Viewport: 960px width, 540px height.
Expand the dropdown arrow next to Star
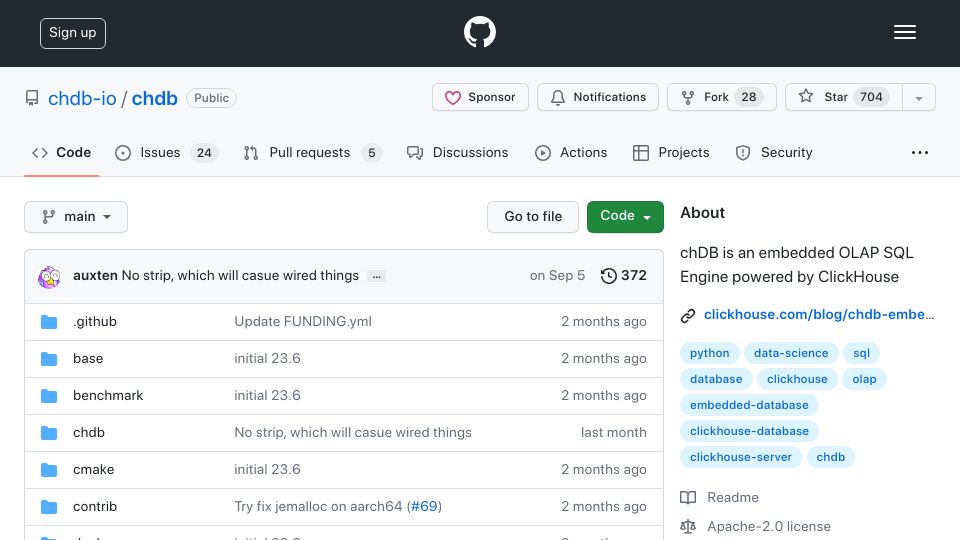pos(918,98)
